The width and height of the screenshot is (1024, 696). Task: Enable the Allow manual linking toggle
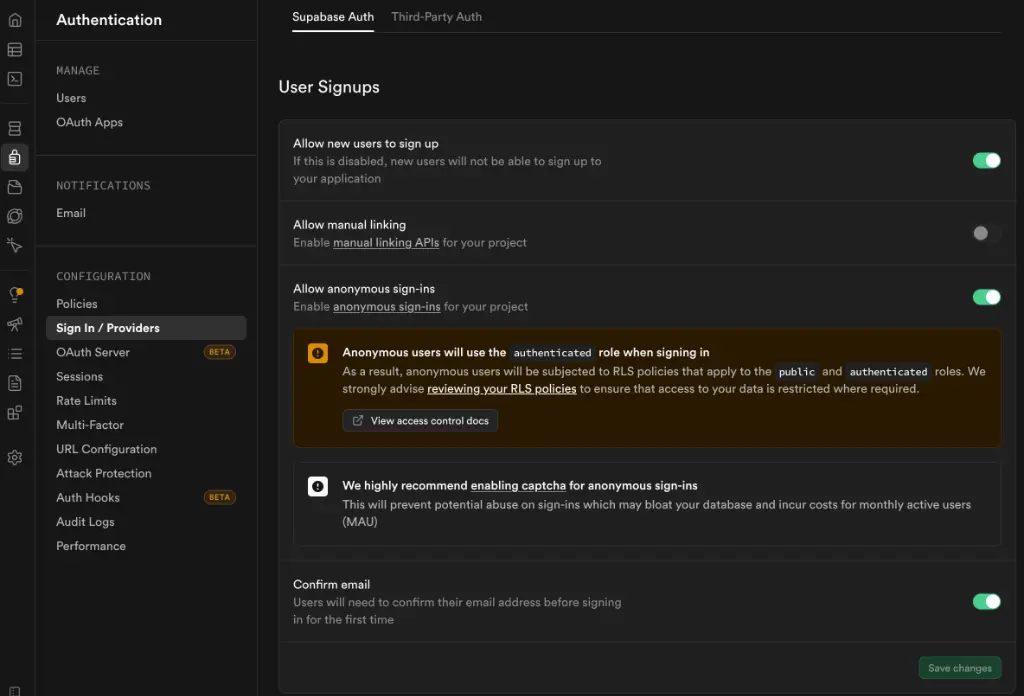[x=986, y=234]
